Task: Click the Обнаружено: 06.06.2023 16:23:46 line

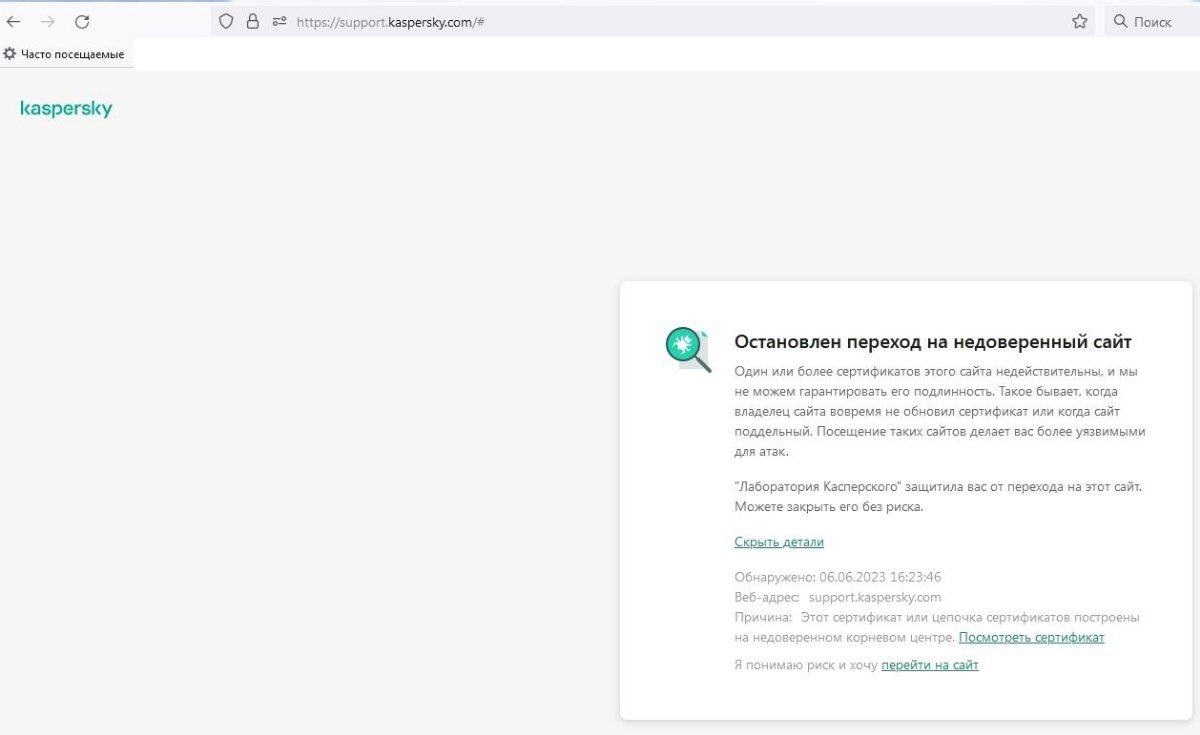Action: (x=838, y=577)
